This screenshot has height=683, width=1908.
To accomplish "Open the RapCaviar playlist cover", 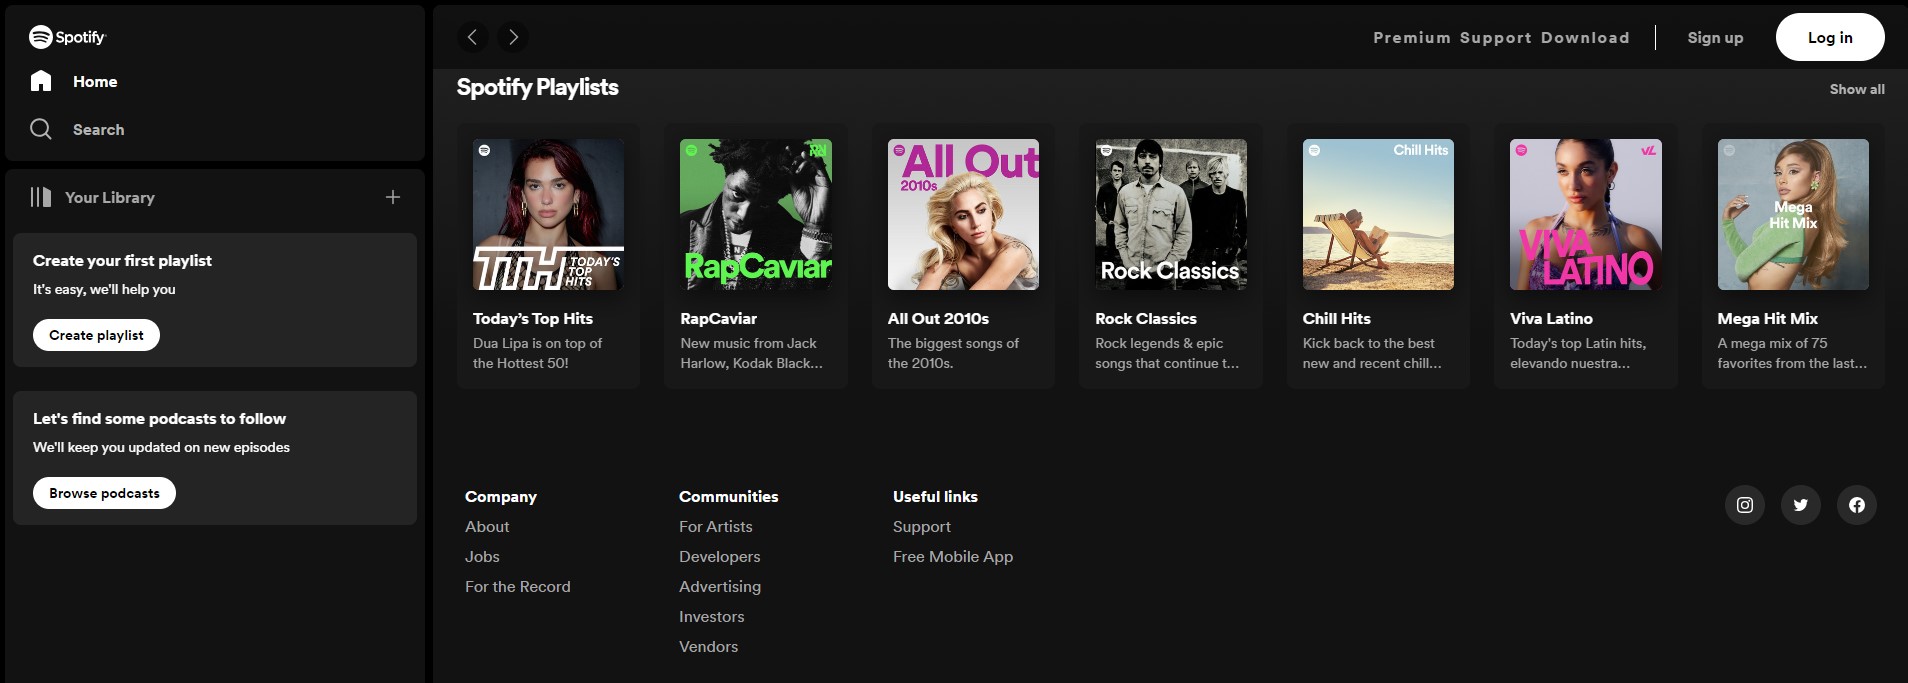I will [756, 215].
